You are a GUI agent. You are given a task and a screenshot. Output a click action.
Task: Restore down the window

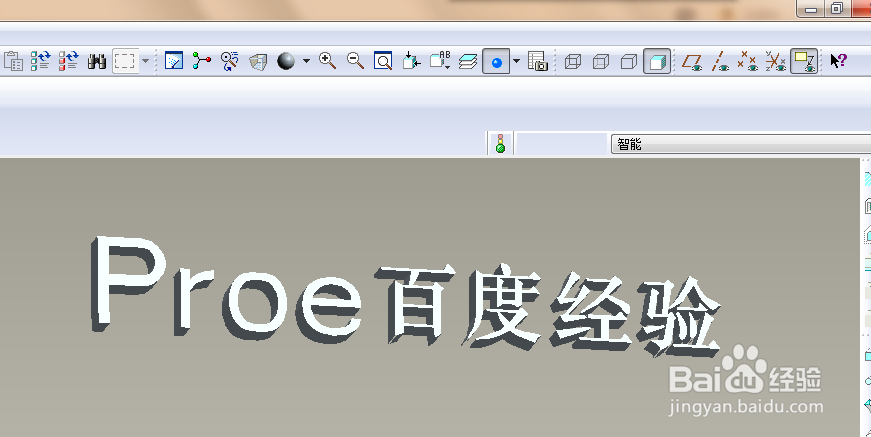click(836, 8)
